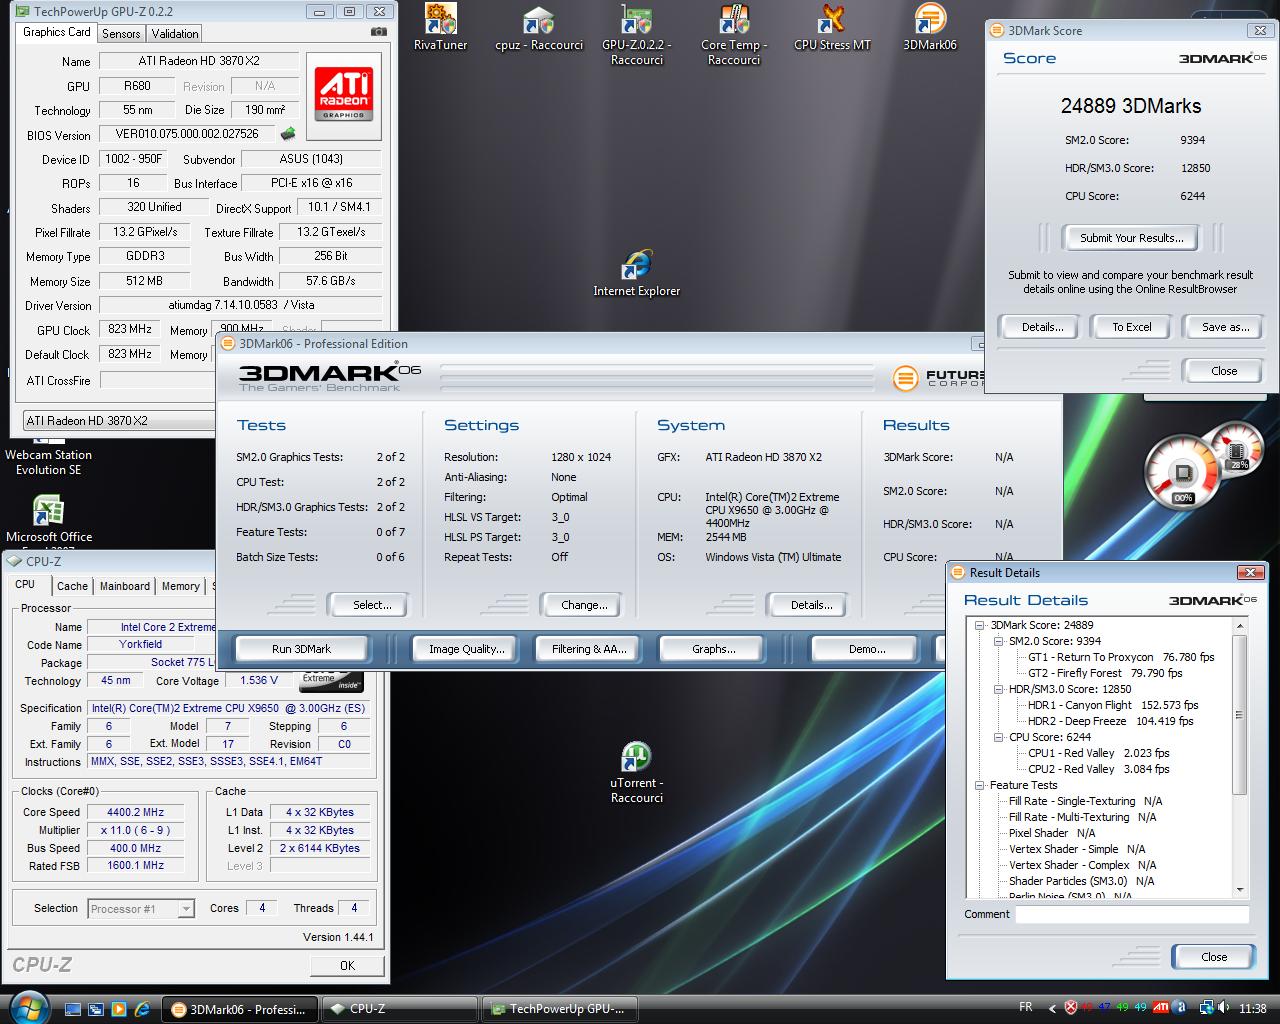Open Image Quality in 3DMark06

click(466, 649)
